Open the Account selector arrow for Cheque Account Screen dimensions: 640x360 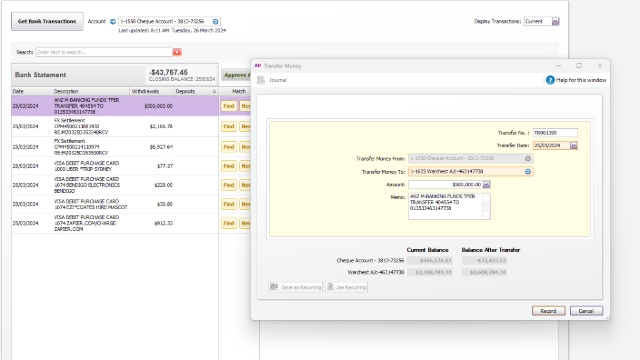(216, 22)
